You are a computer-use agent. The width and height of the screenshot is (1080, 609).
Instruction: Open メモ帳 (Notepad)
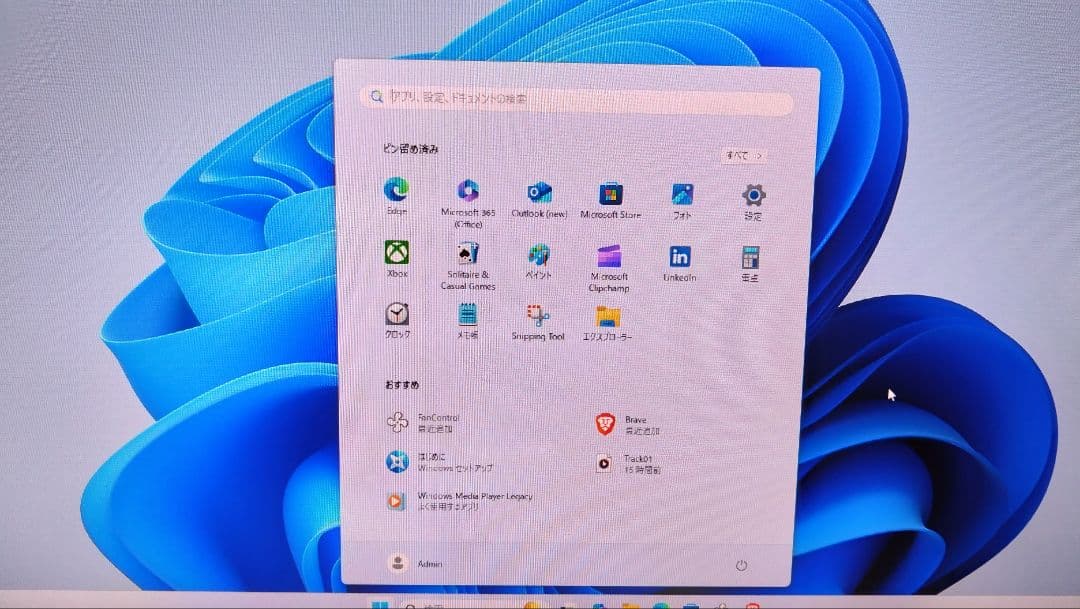pyautogui.click(x=467, y=318)
